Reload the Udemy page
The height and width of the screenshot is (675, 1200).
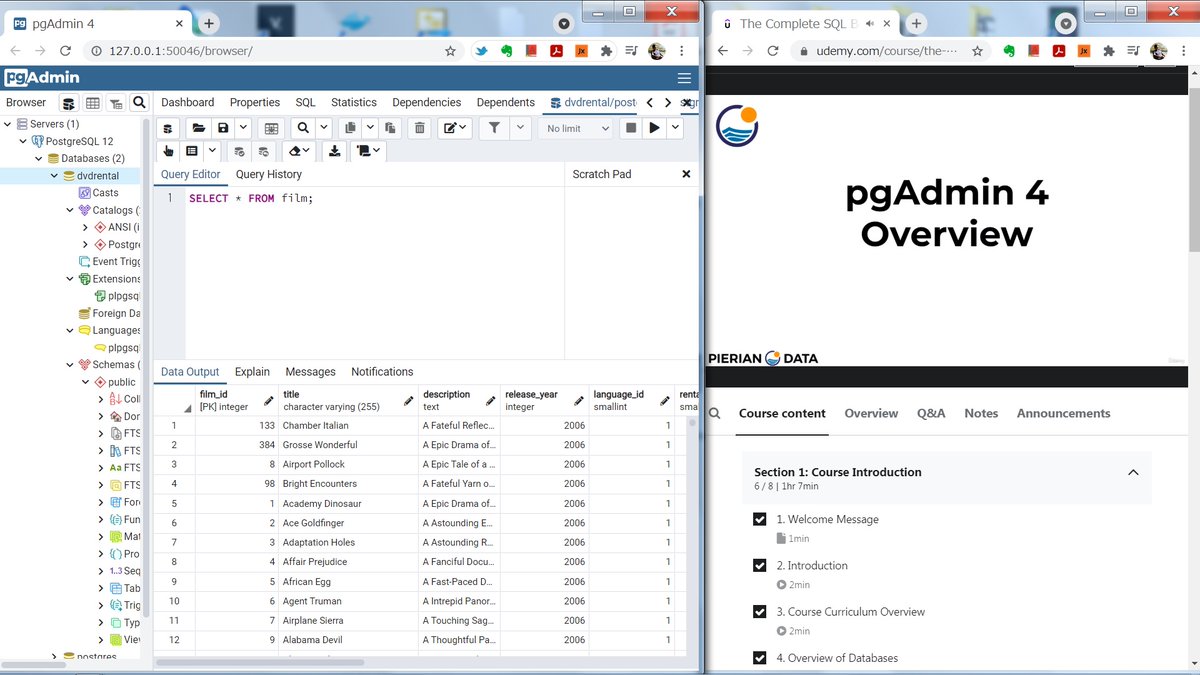click(773, 51)
